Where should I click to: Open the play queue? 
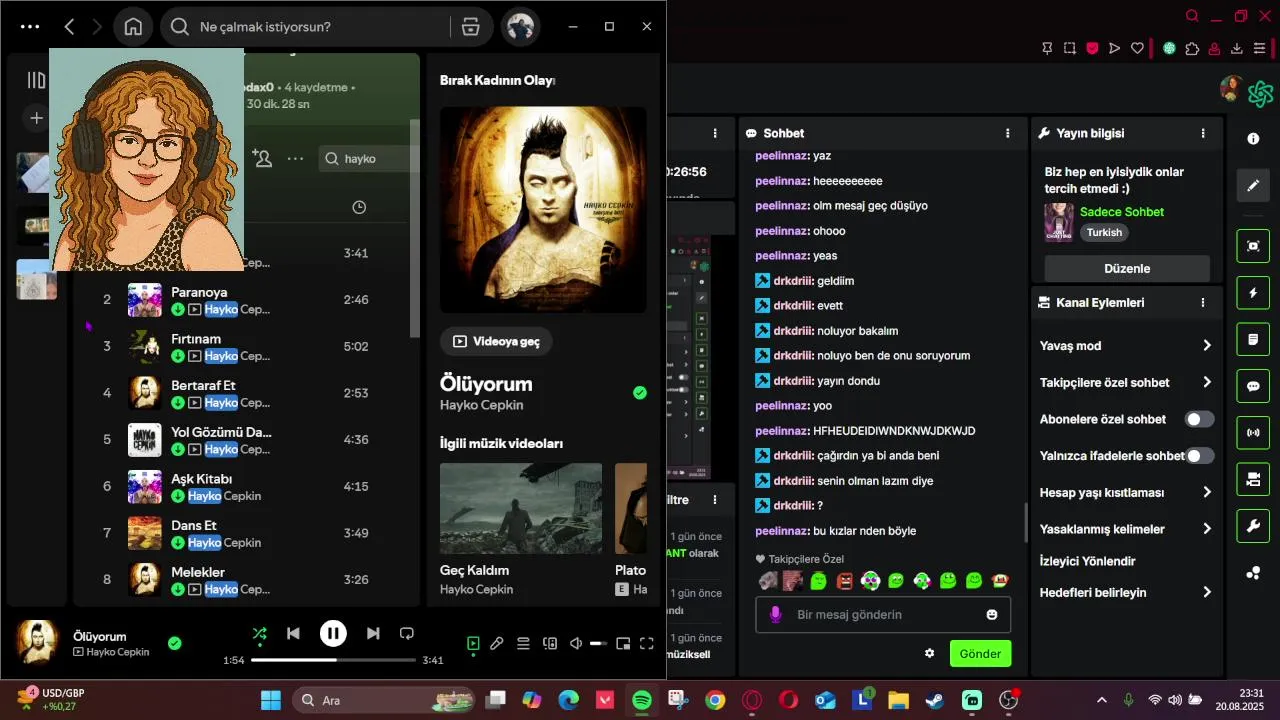pyautogui.click(x=523, y=644)
